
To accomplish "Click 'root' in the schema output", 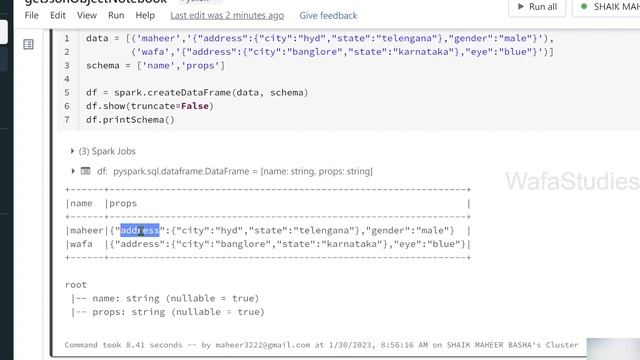I will click(x=76, y=284).
